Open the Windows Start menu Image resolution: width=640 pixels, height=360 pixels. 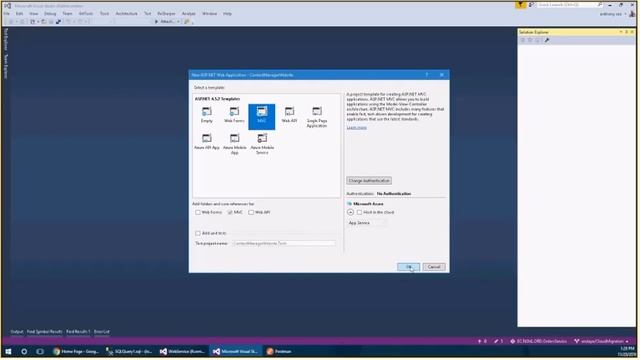pyautogui.click(x=8, y=351)
